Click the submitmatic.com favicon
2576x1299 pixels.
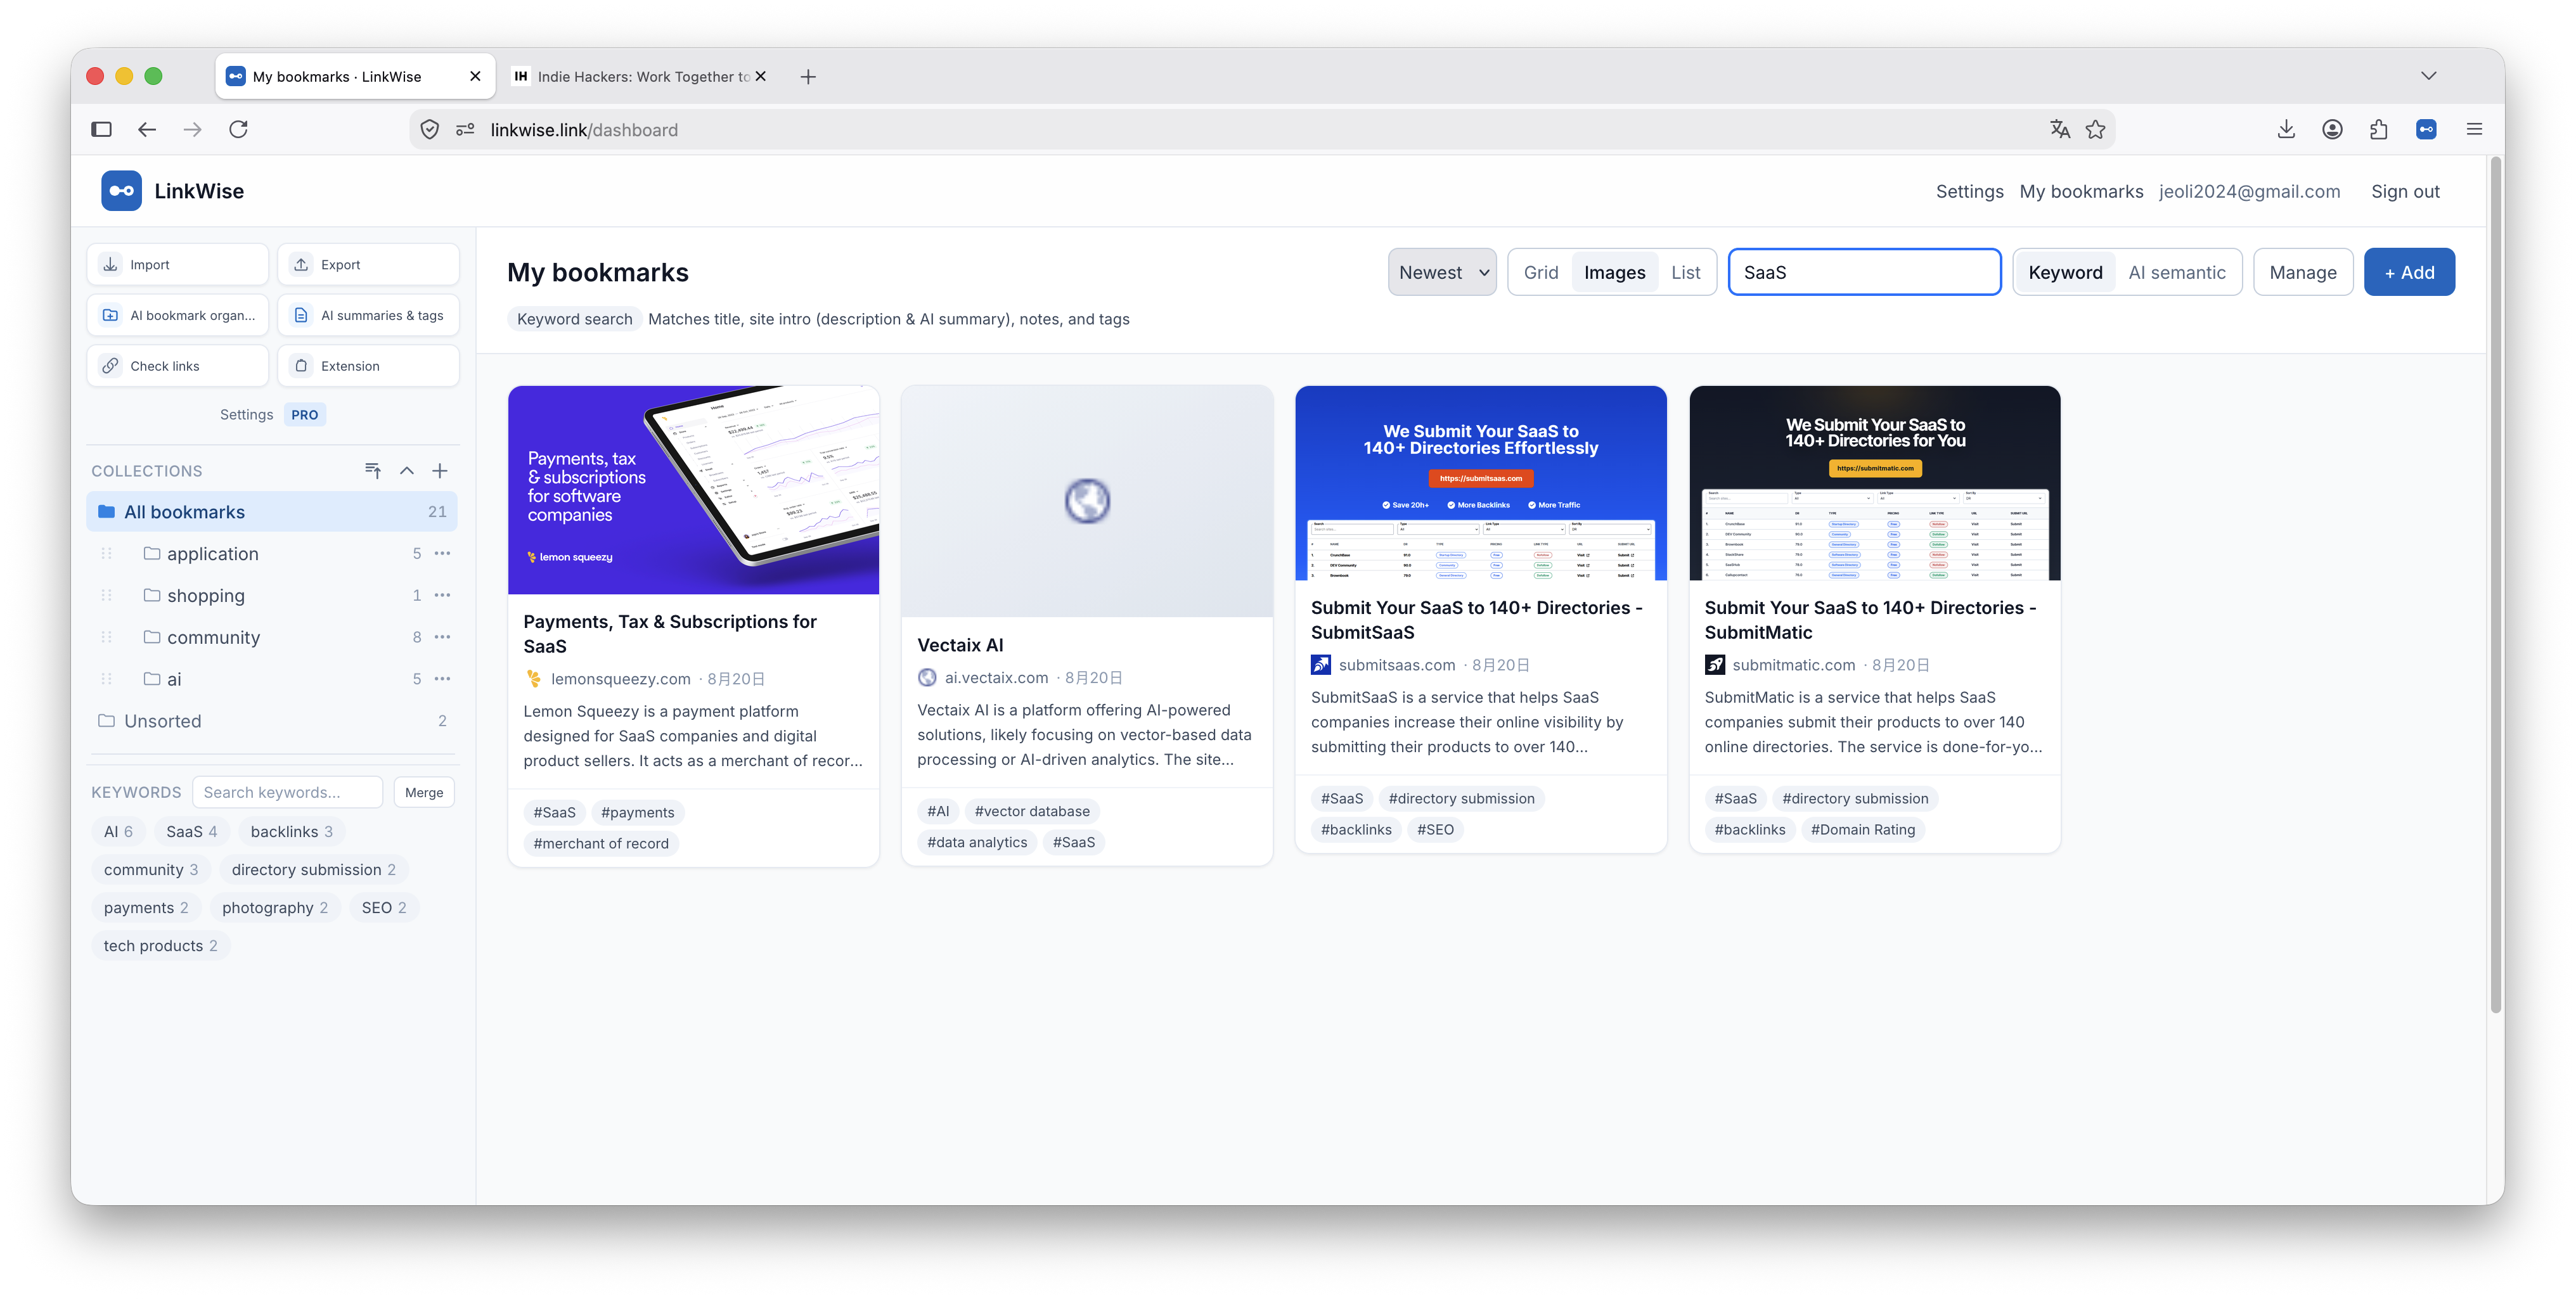(1715, 665)
